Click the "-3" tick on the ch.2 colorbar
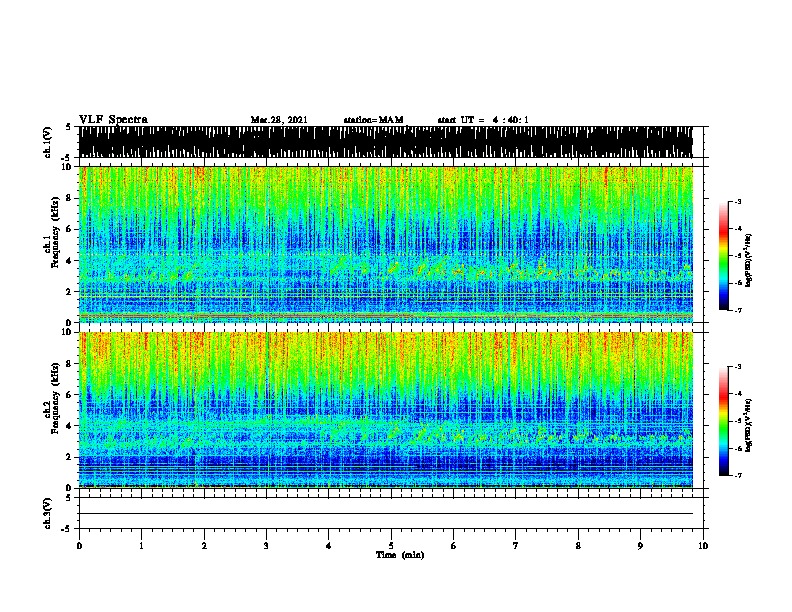 tap(737, 367)
